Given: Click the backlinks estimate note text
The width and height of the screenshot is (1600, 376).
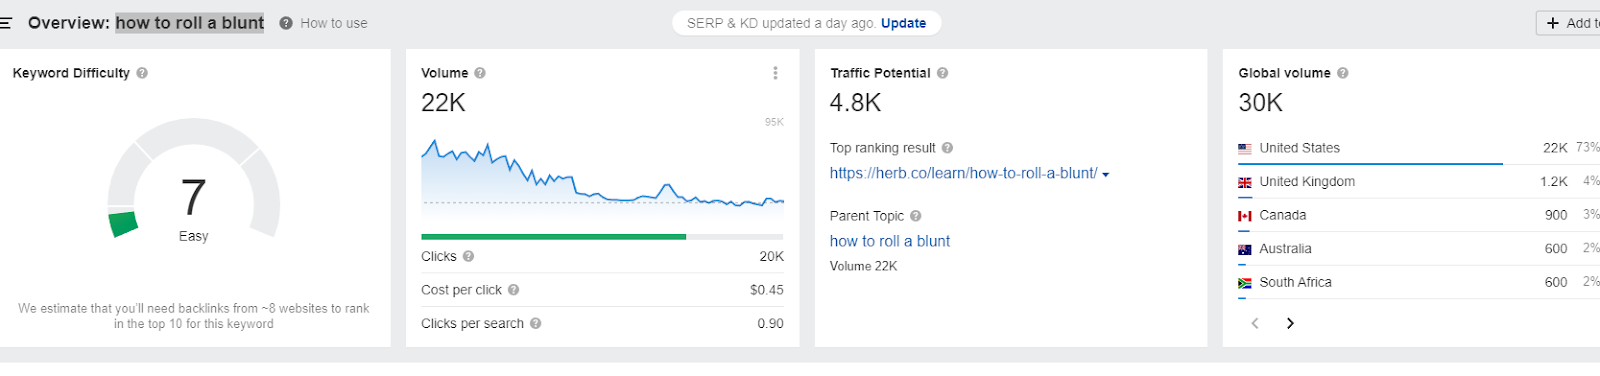Looking at the screenshot, I should 194,316.
